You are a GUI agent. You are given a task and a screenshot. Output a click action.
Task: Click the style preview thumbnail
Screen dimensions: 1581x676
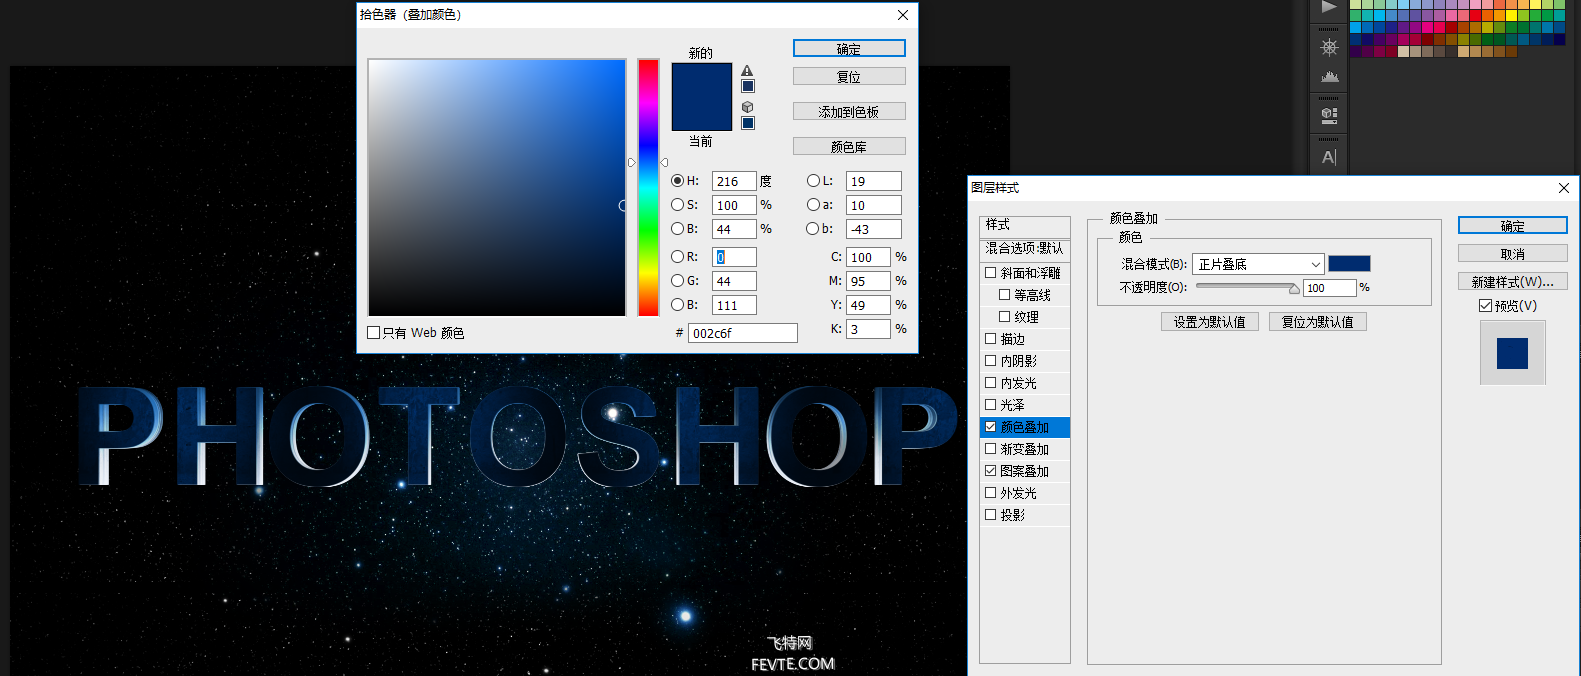click(1512, 352)
